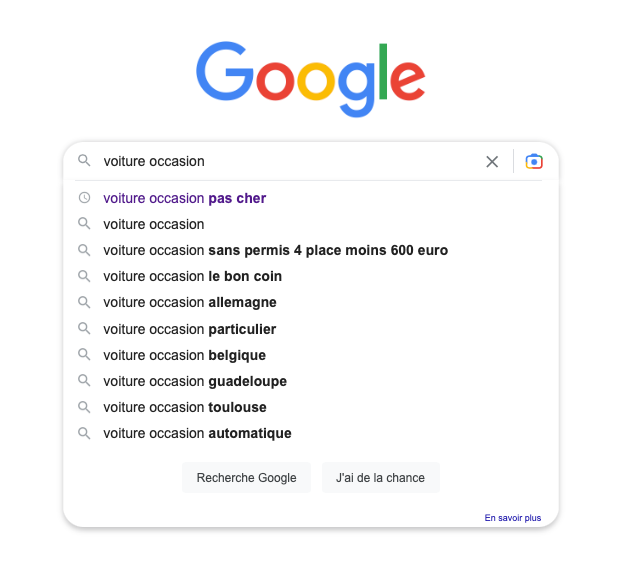Click the Google logo

(x=310, y=79)
